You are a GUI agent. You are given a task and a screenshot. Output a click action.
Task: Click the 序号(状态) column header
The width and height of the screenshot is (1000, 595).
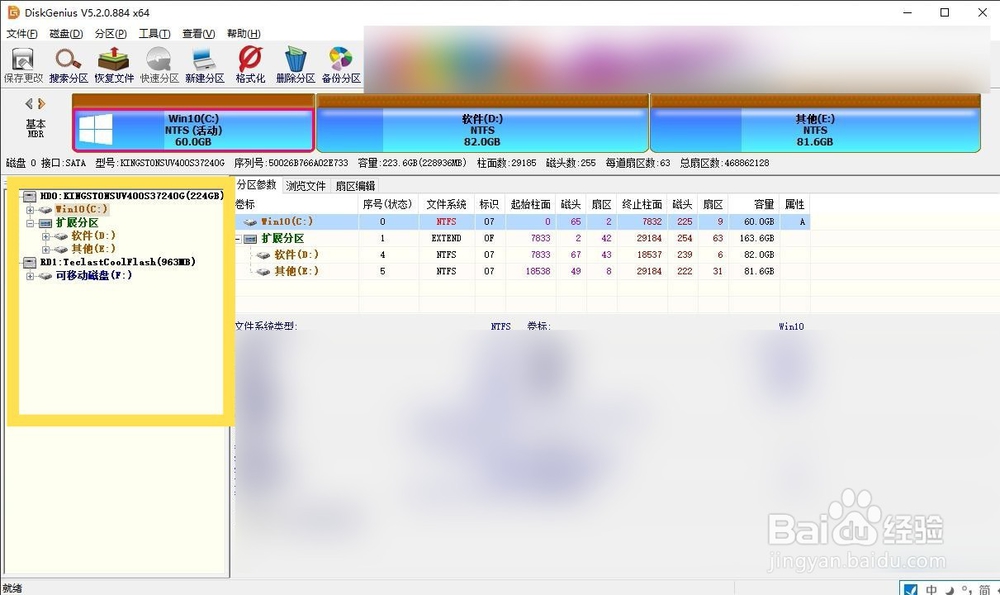click(x=387, y=204)
